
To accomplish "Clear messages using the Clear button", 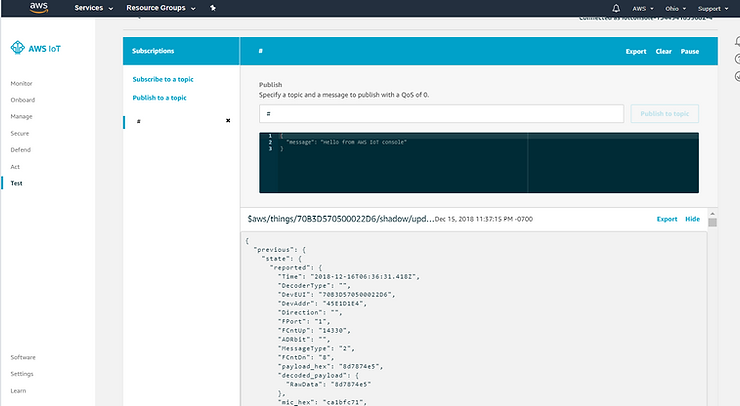I will pyautogui.click(x=663, y=51).
